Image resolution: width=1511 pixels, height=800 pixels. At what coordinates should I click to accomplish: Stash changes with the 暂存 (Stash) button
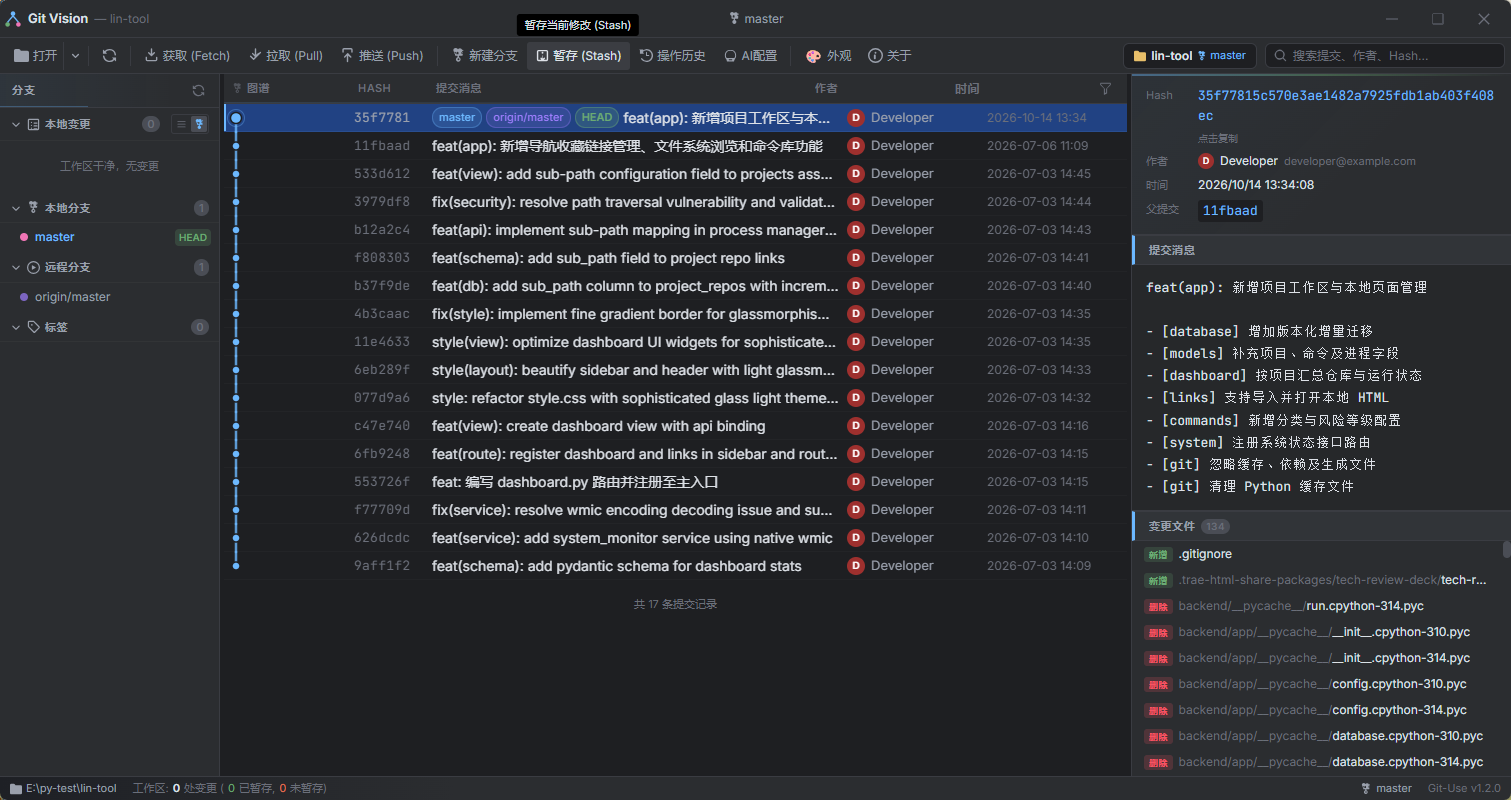pyautogui.click(x=579, y=56)
